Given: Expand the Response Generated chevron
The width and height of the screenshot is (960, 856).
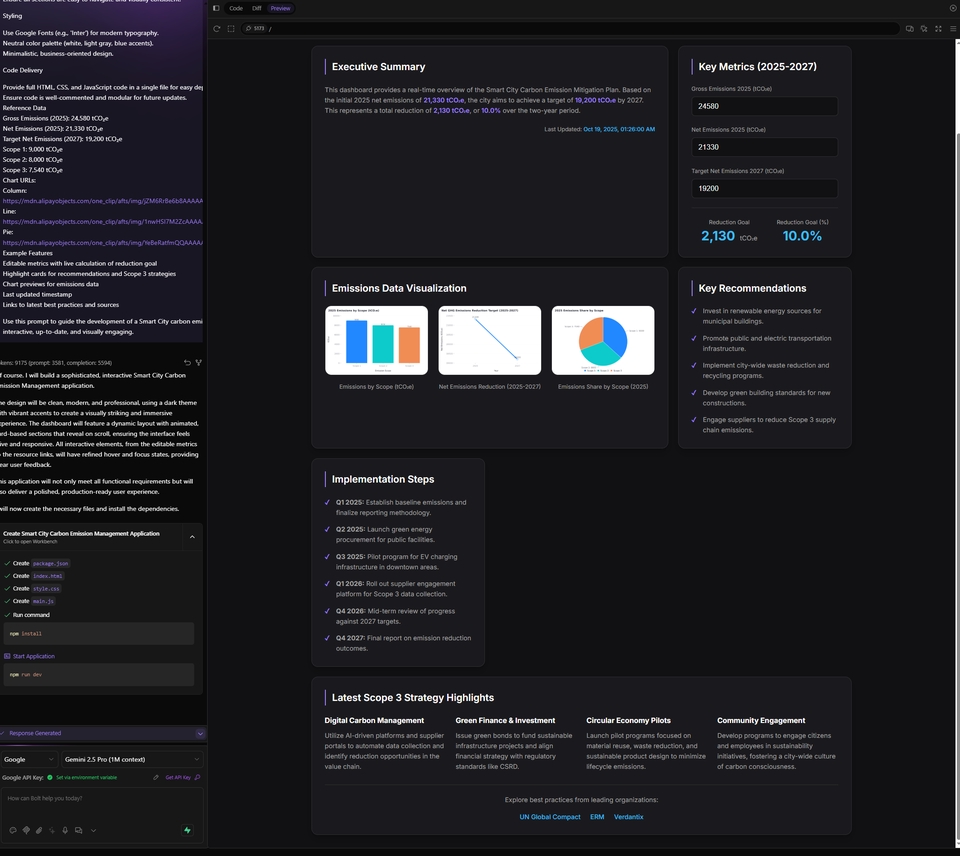Looking at the screenshot, I should (x=200, y=734).
